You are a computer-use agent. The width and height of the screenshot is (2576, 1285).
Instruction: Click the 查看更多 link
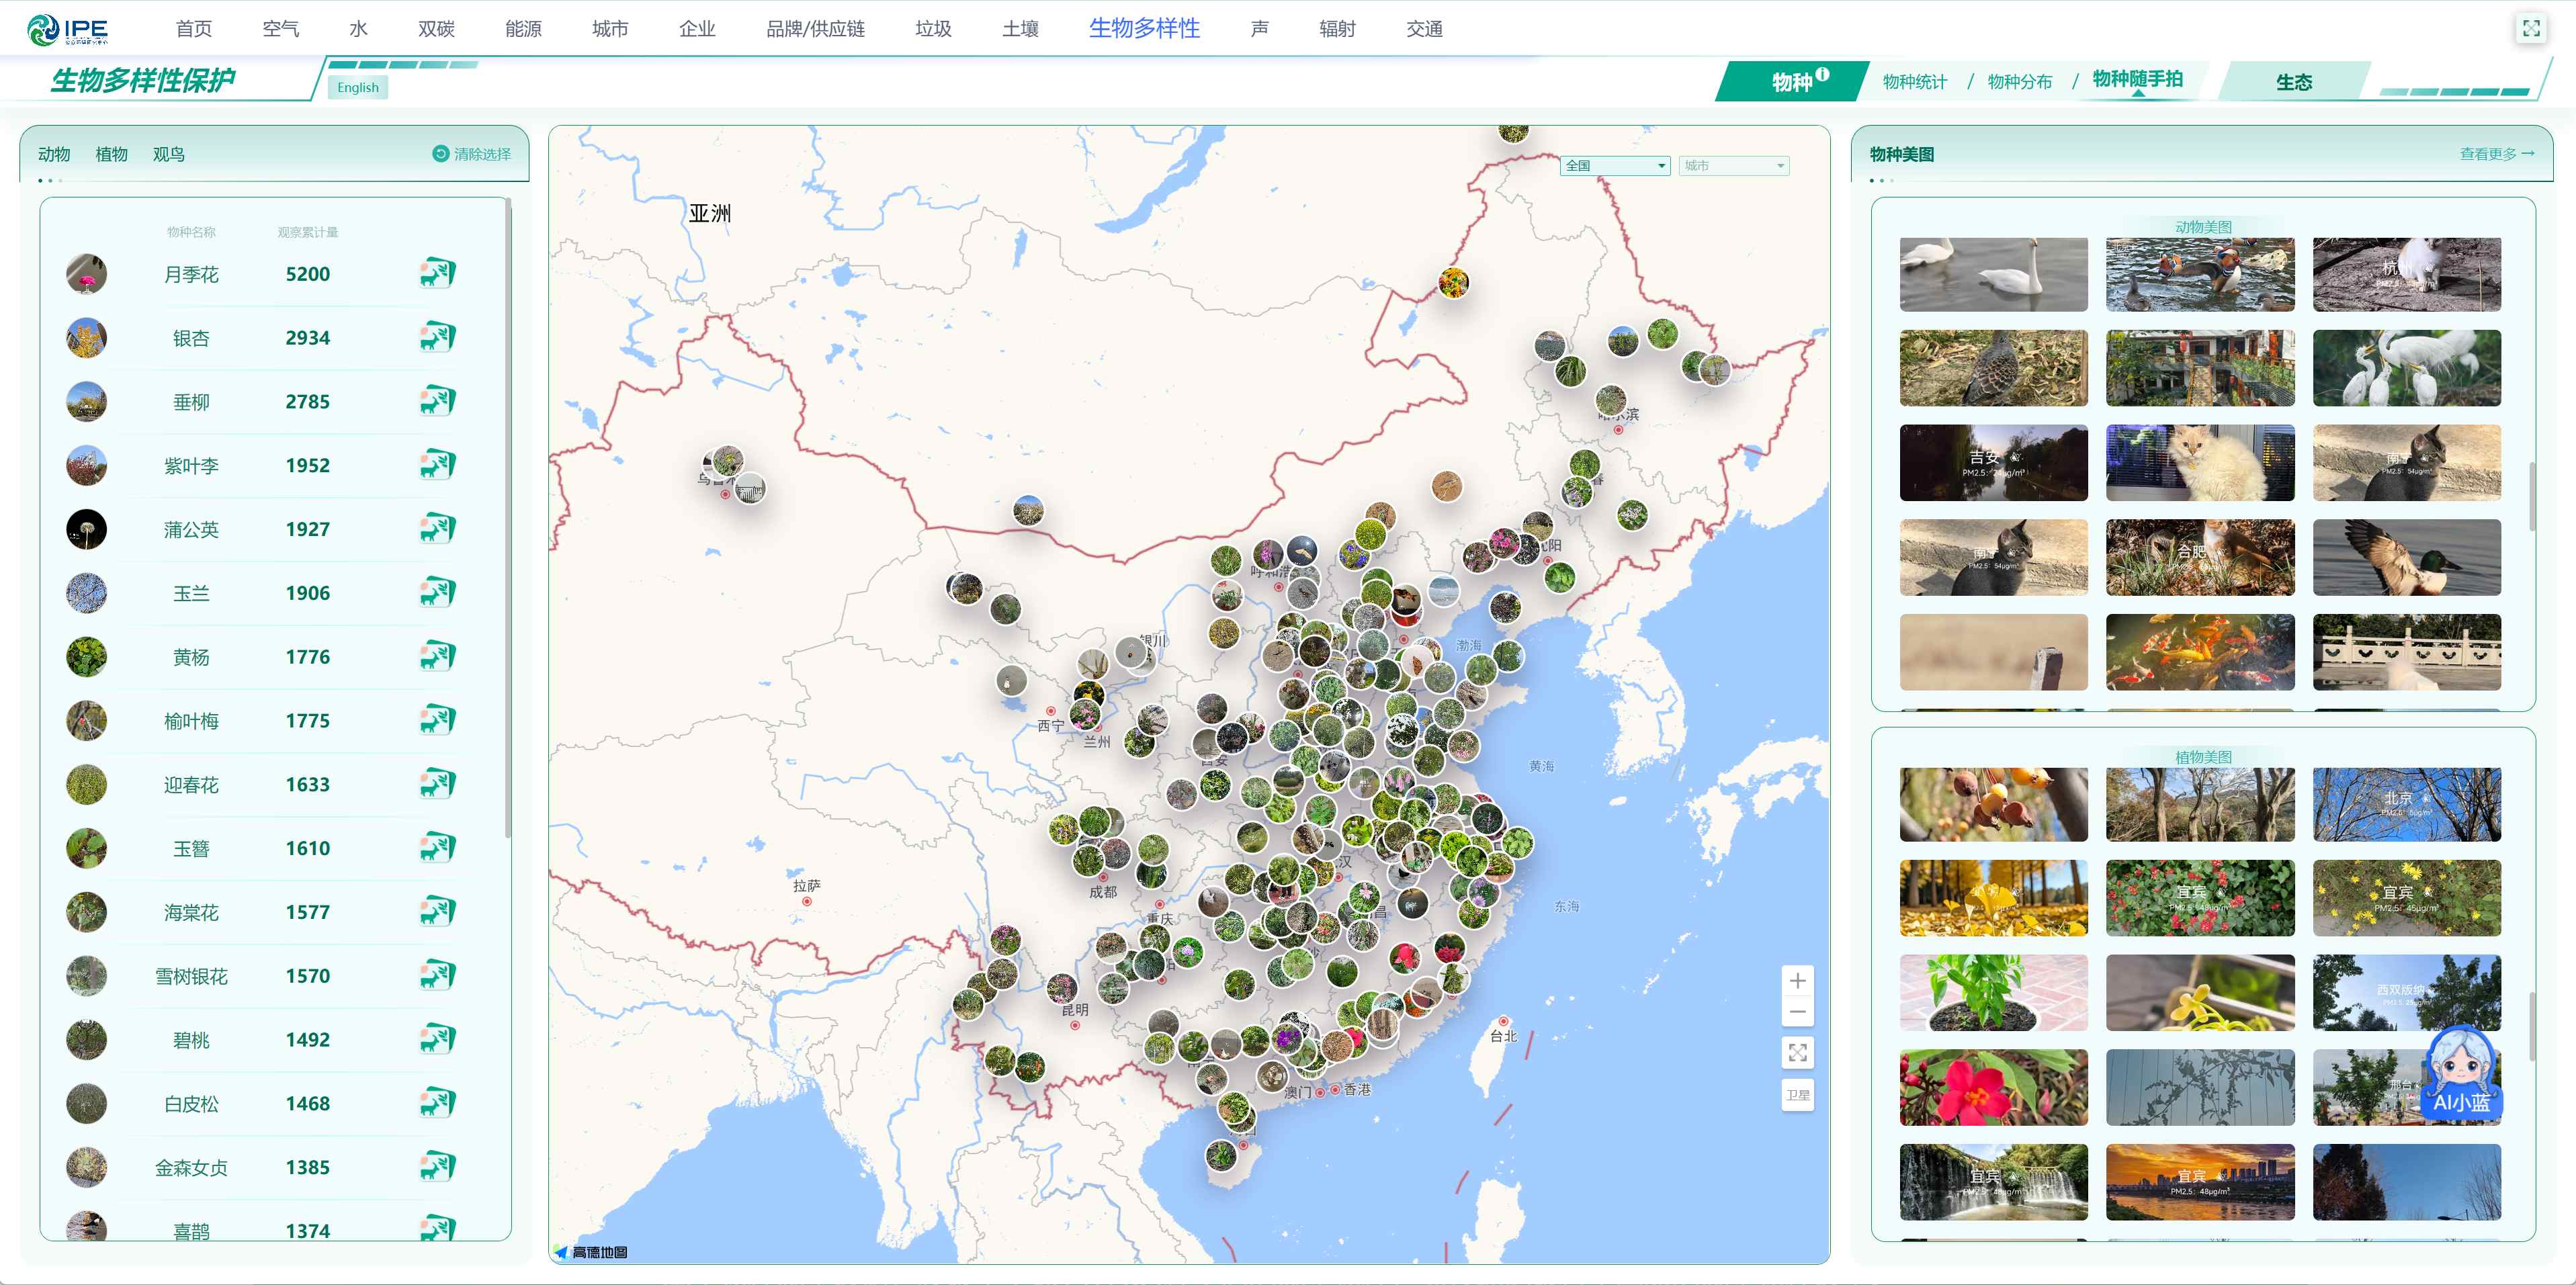(2496, 154)
